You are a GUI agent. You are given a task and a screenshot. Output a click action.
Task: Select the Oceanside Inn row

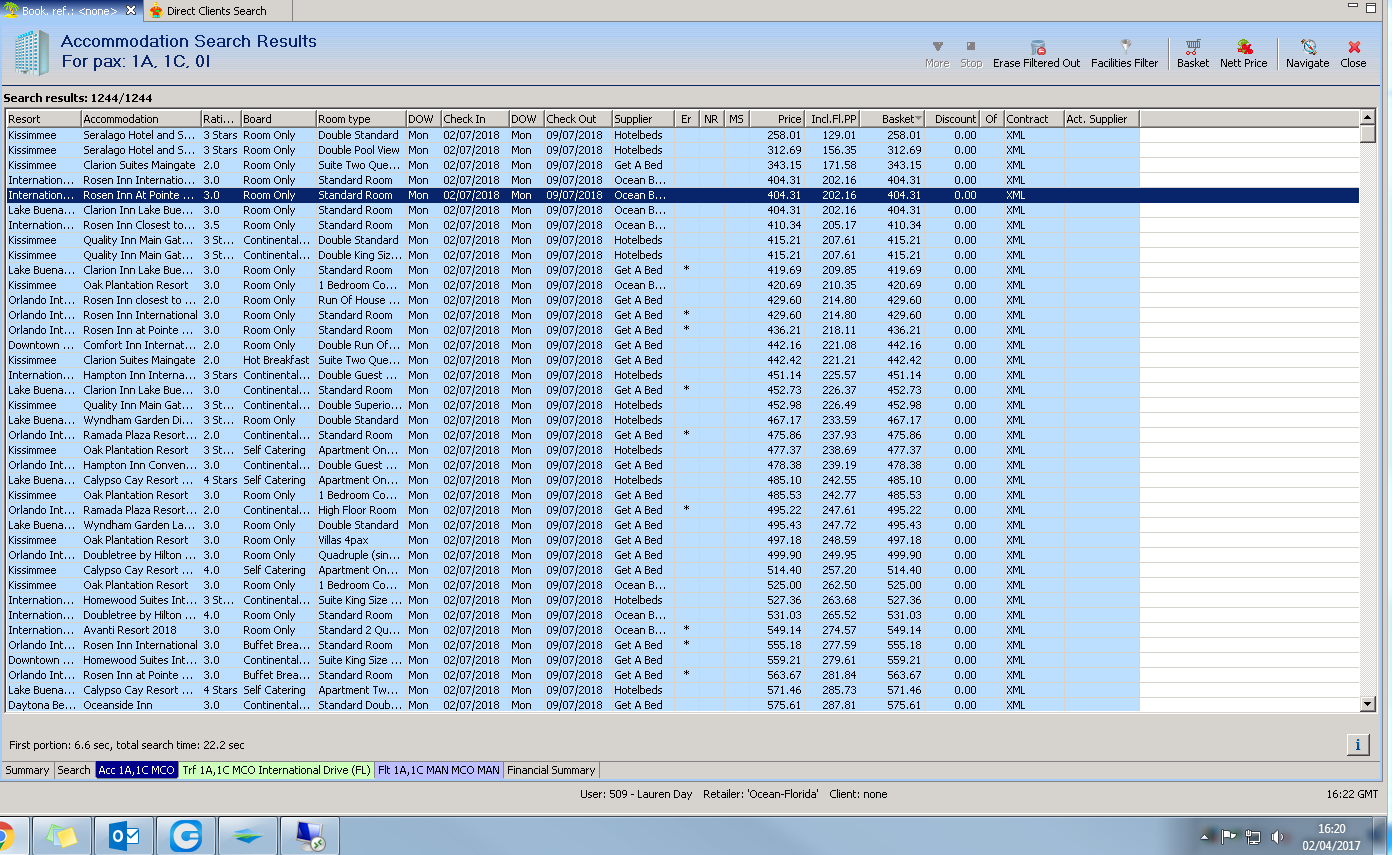click(683, 705)
